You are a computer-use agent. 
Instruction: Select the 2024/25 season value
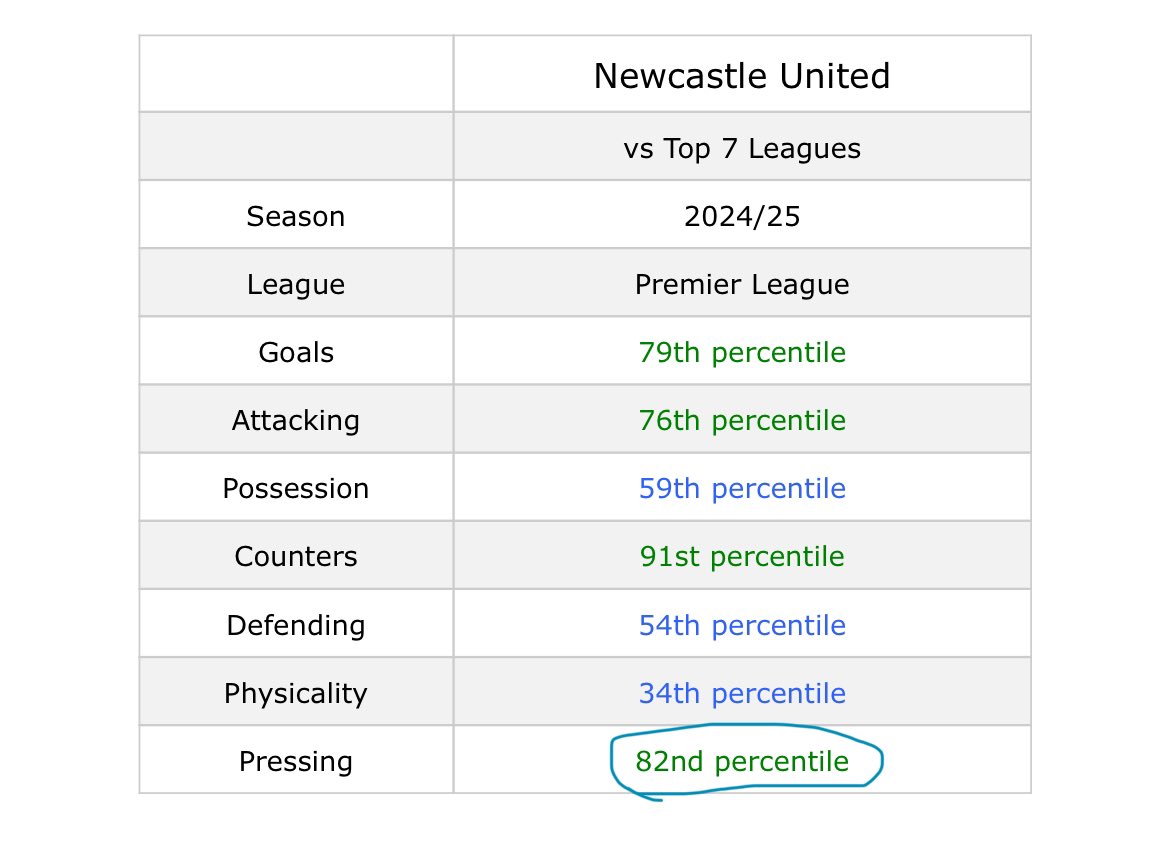coord(742,216)
